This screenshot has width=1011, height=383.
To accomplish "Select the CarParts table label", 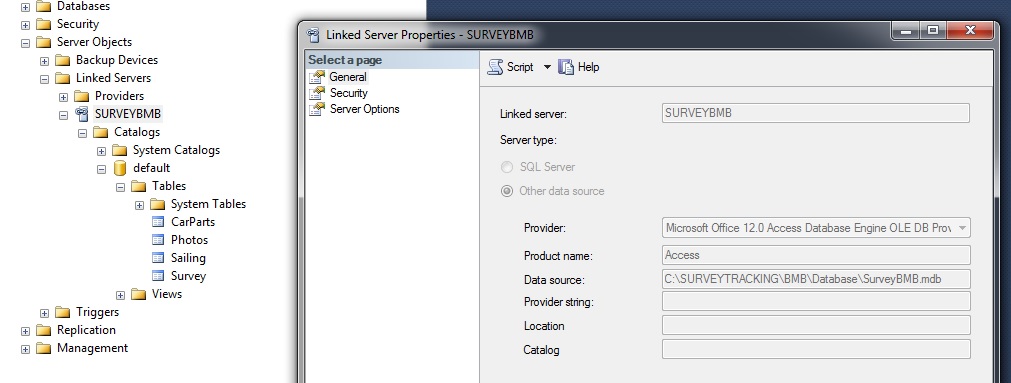I will point(193,222).
